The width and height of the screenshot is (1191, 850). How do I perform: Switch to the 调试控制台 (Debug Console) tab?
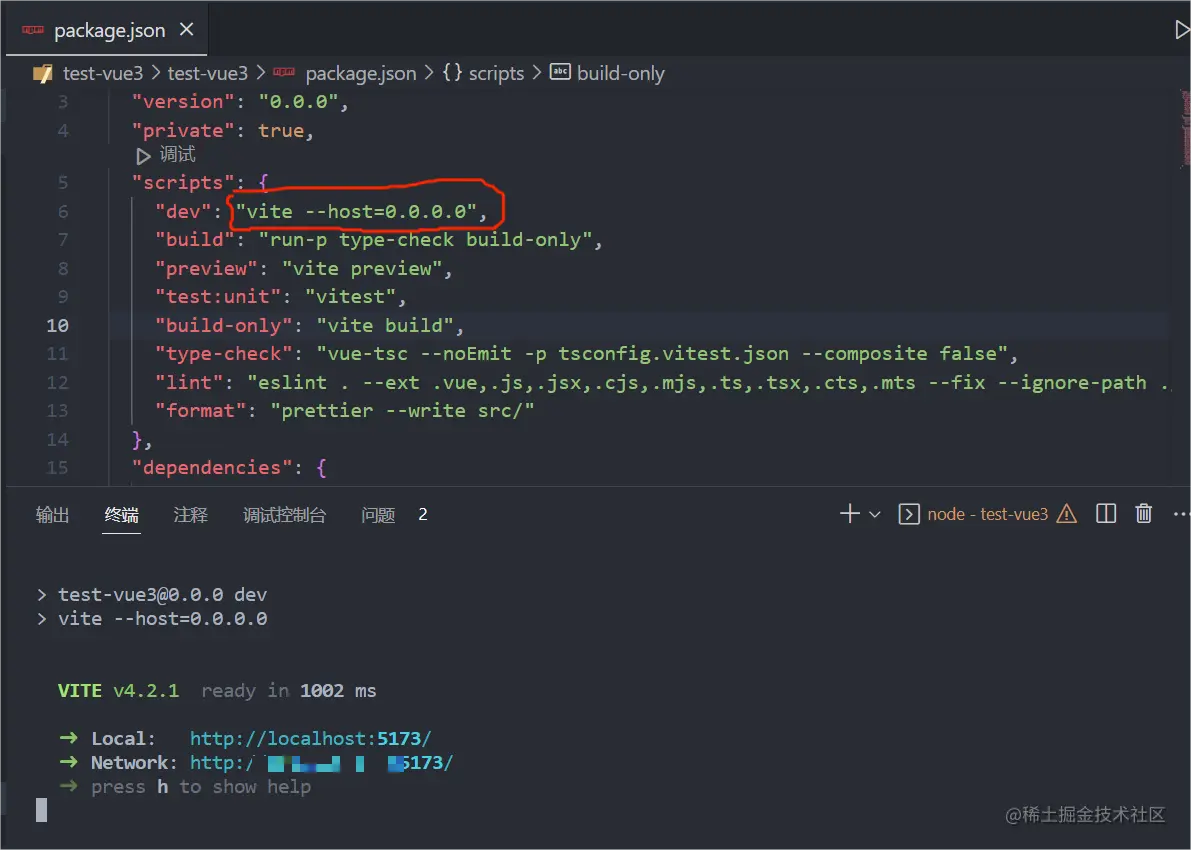click(x=284, y=514)
